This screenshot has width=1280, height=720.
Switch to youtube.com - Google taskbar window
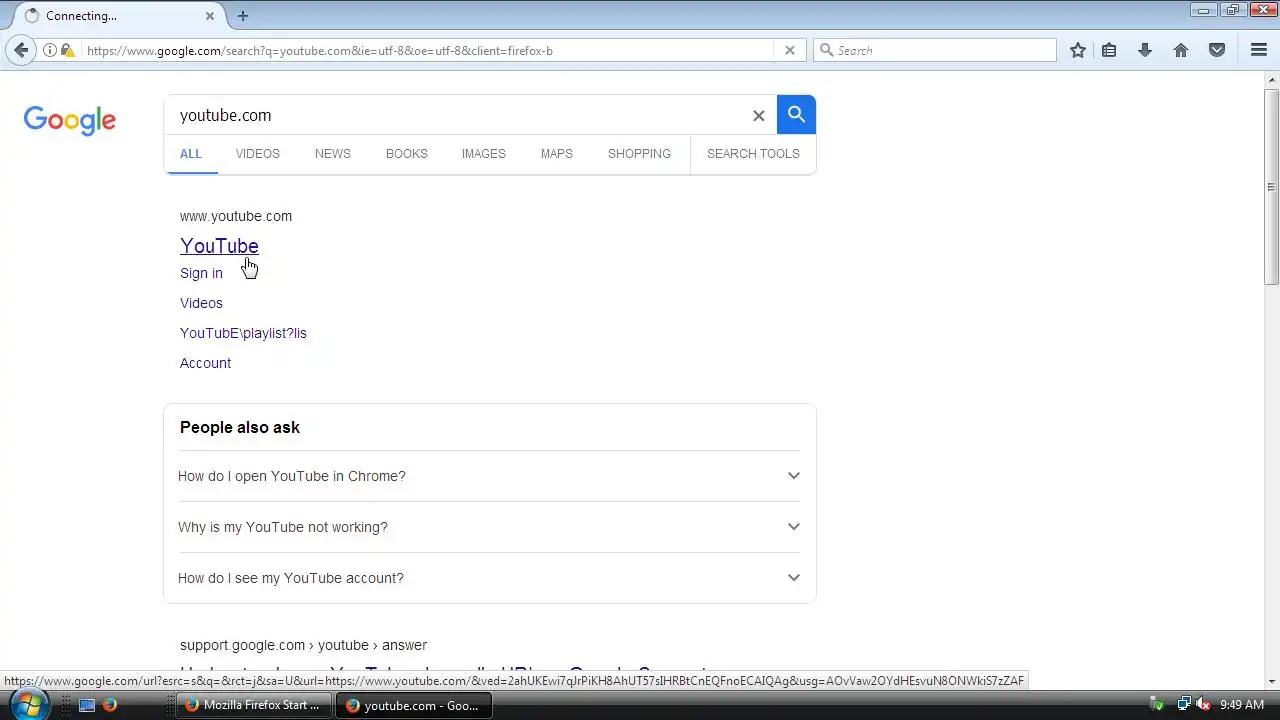pyautogui.click(x=413, y=705)
